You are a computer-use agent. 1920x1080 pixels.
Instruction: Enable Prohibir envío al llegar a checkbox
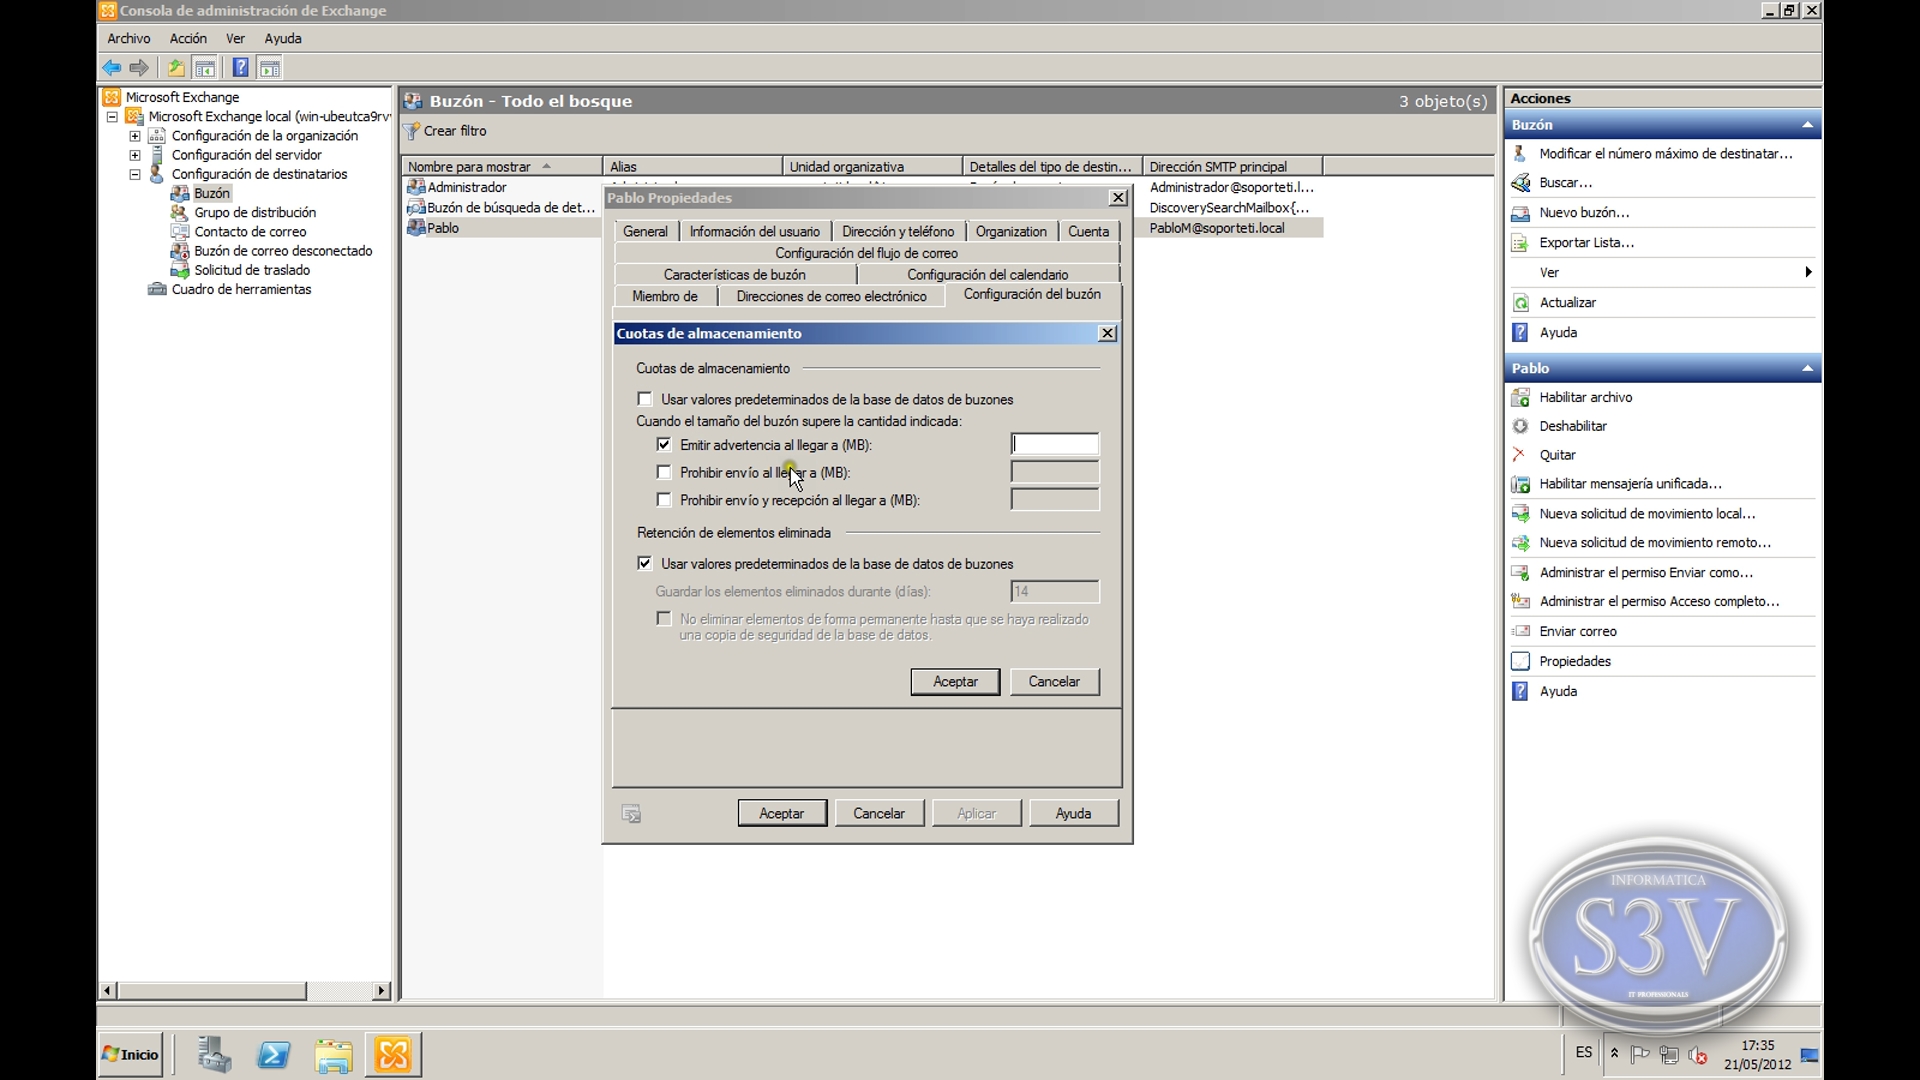pos(664,472)
